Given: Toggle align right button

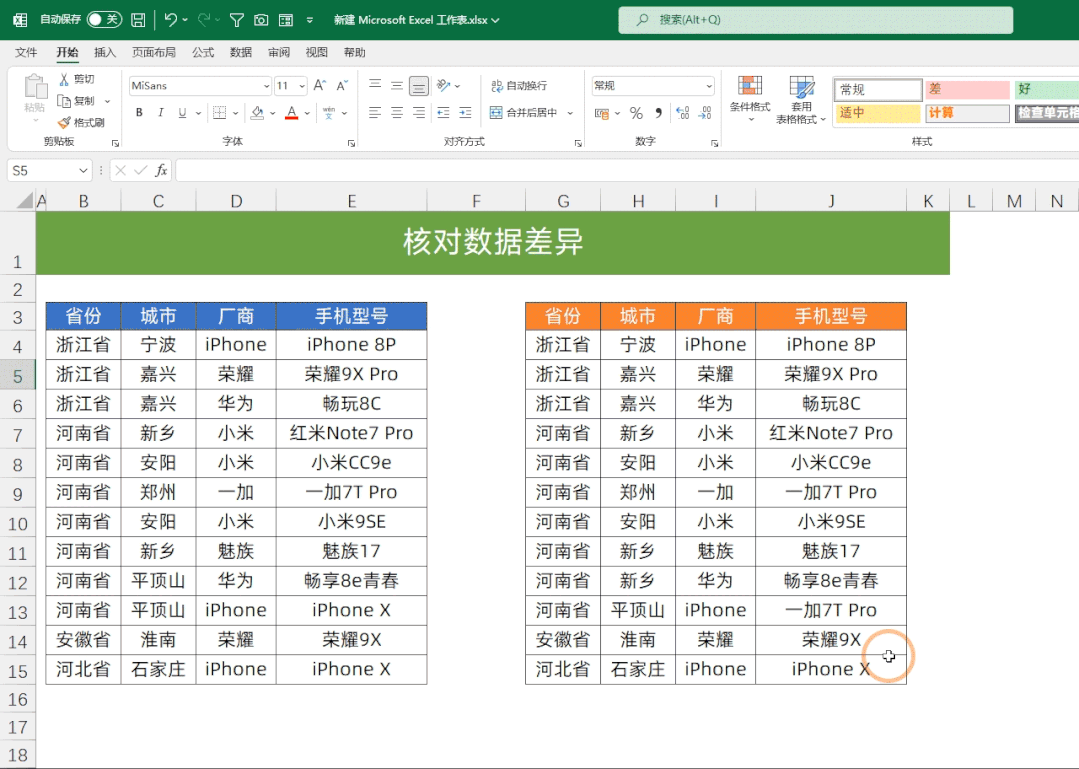Looking at the screenshot, I should coord(418,113).
